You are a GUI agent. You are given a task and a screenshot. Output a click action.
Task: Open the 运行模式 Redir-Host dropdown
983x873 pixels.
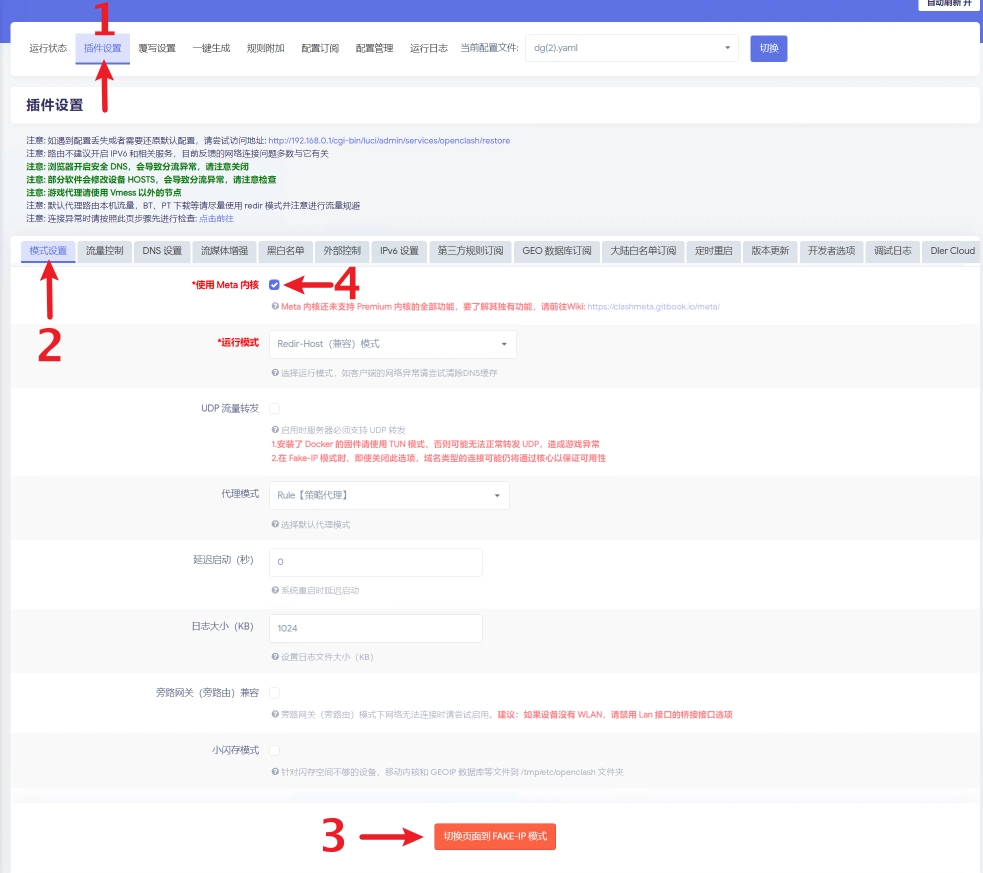pos(393,344)
